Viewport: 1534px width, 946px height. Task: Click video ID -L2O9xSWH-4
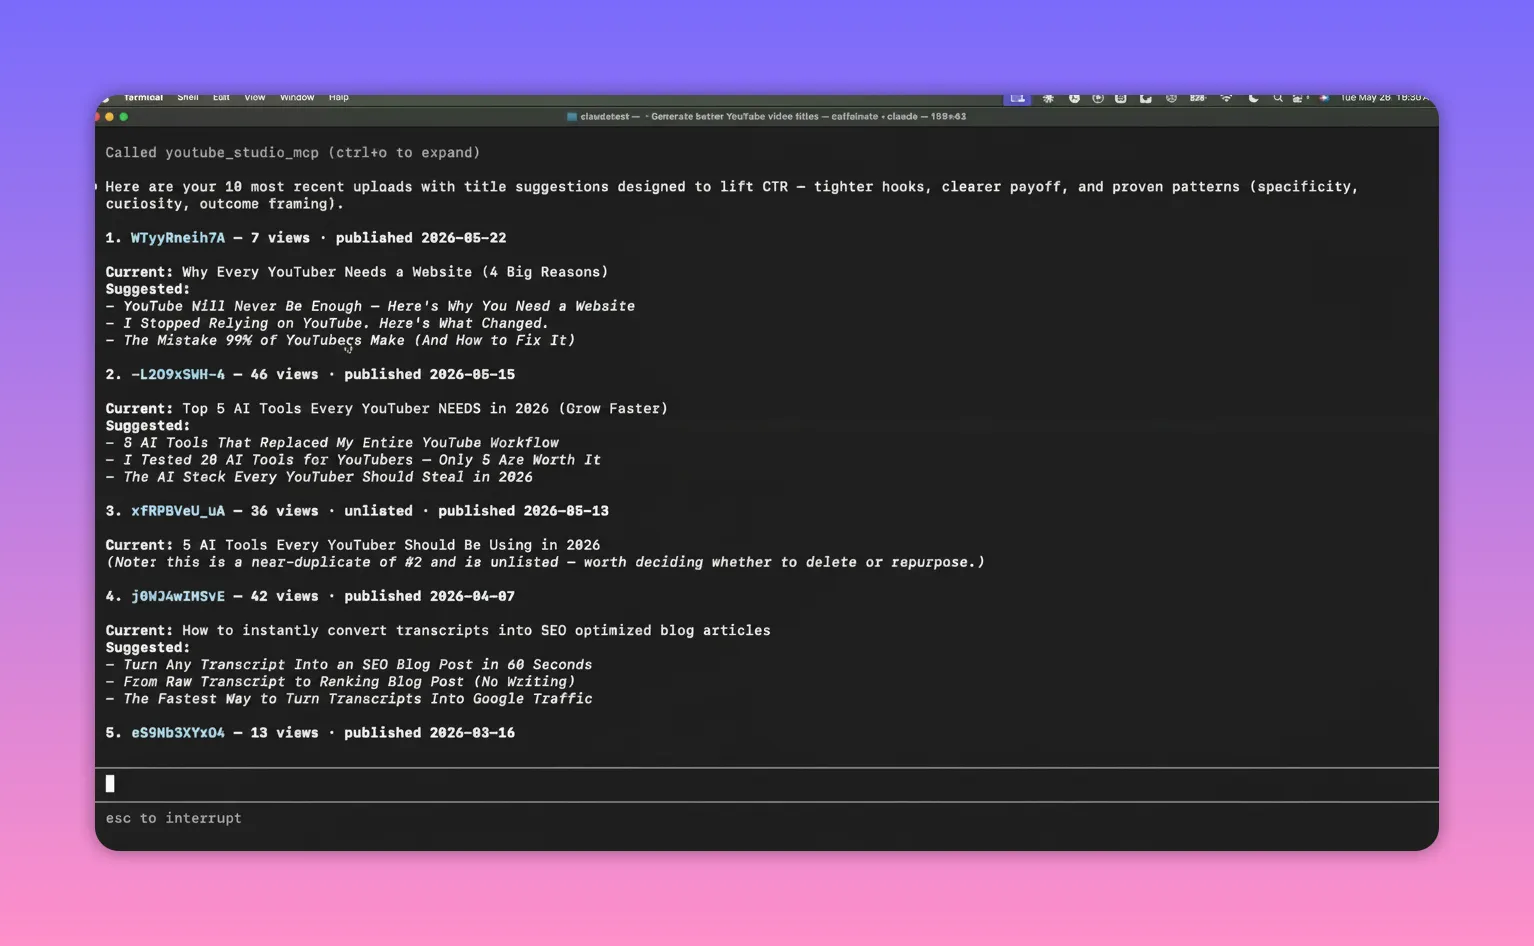[178, 375]
